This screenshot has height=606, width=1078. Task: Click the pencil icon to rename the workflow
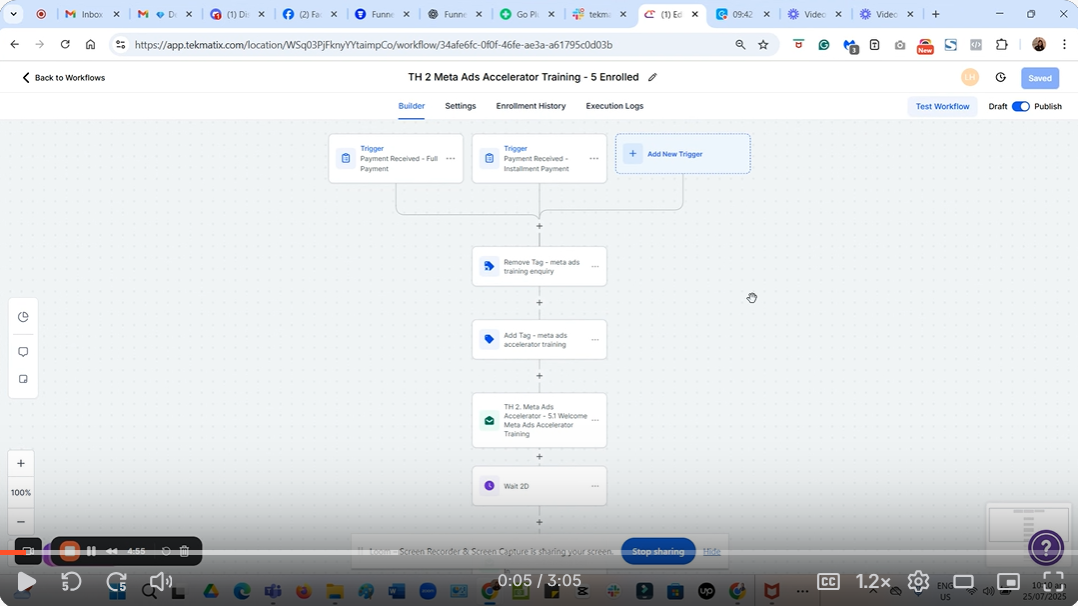[x=652, y=78]
